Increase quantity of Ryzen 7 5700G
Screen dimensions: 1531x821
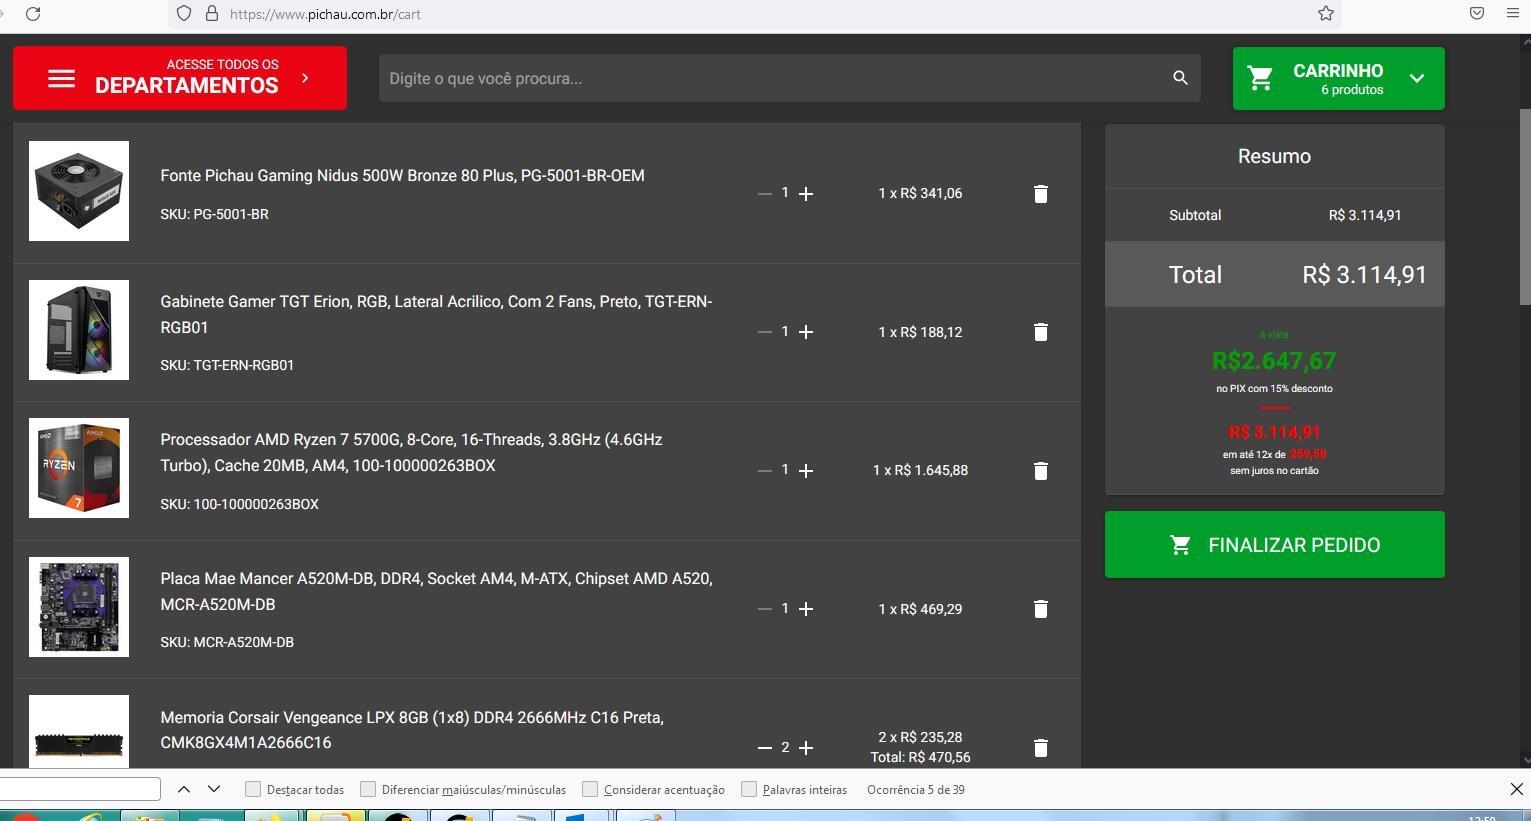tap(806, 470)
